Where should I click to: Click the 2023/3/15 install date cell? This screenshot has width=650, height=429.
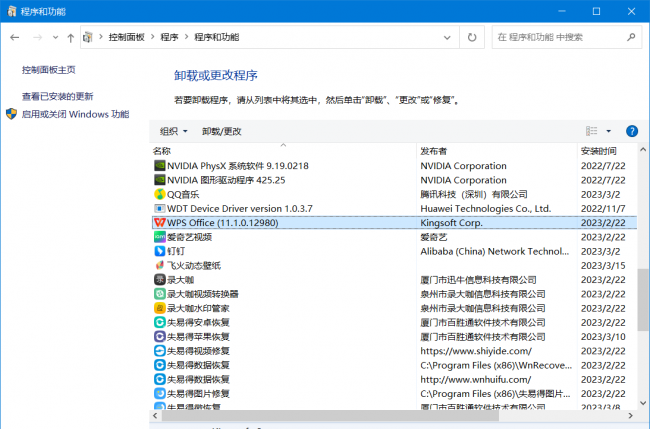coord(603,265)
